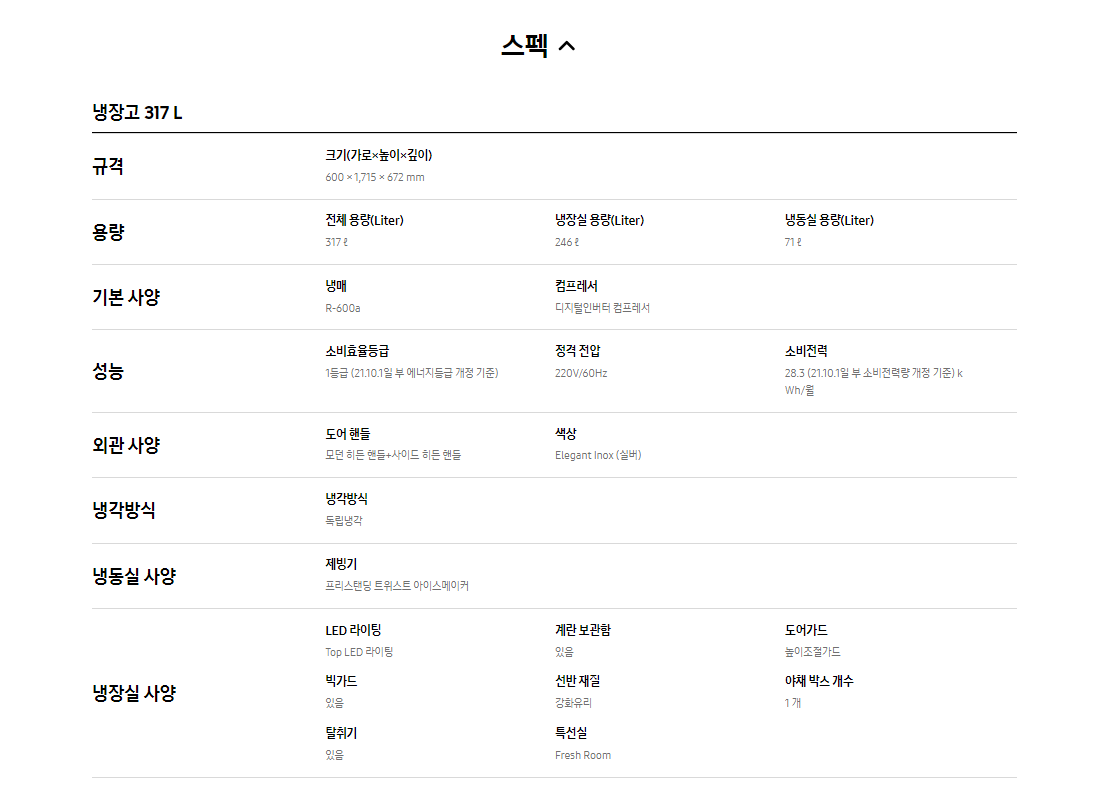
Task: Click the 디지털인버터 컴프레서 text
Action: tap(602, 308)
